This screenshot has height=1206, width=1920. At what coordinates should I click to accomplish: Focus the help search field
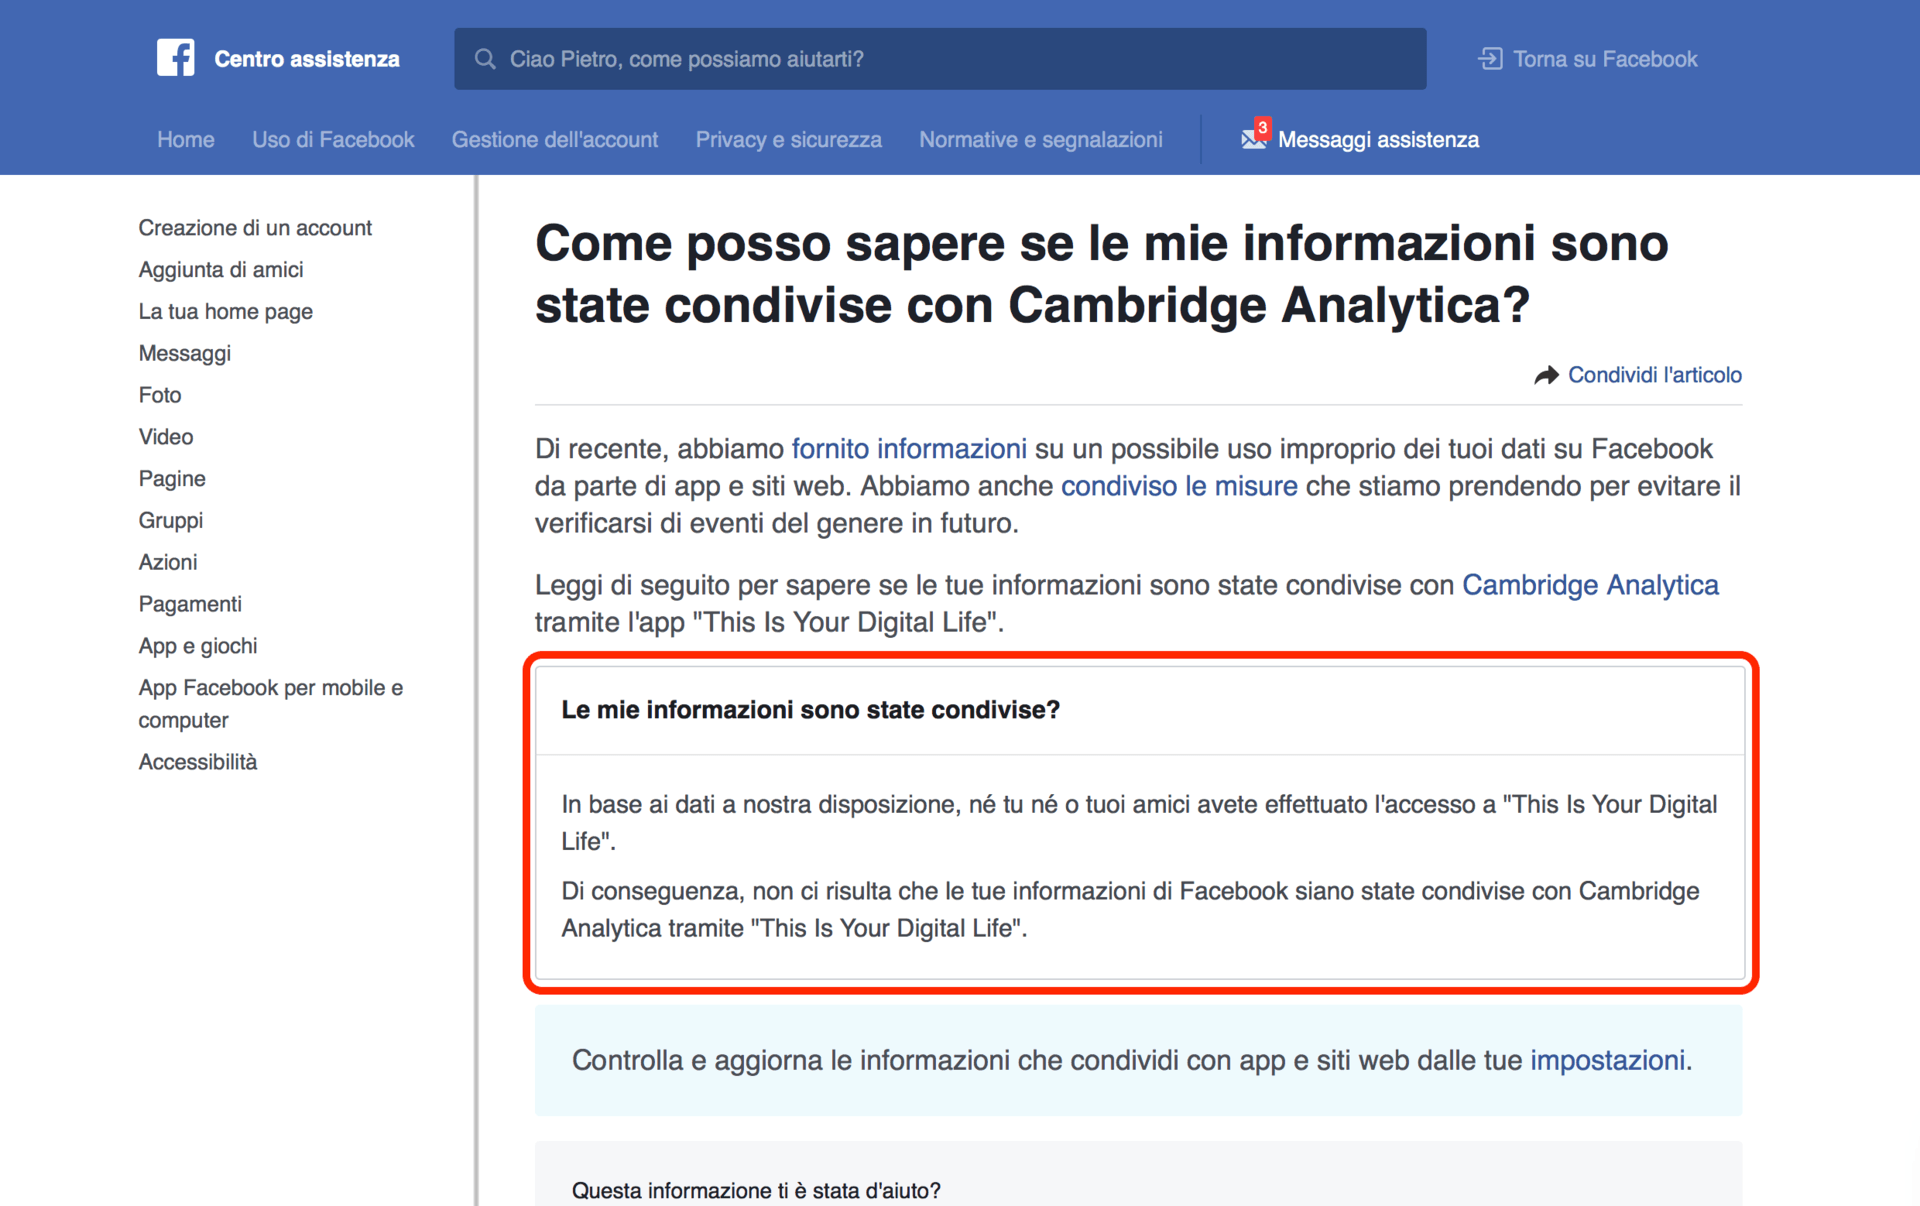pyautogui.click(x=940, y=59)
